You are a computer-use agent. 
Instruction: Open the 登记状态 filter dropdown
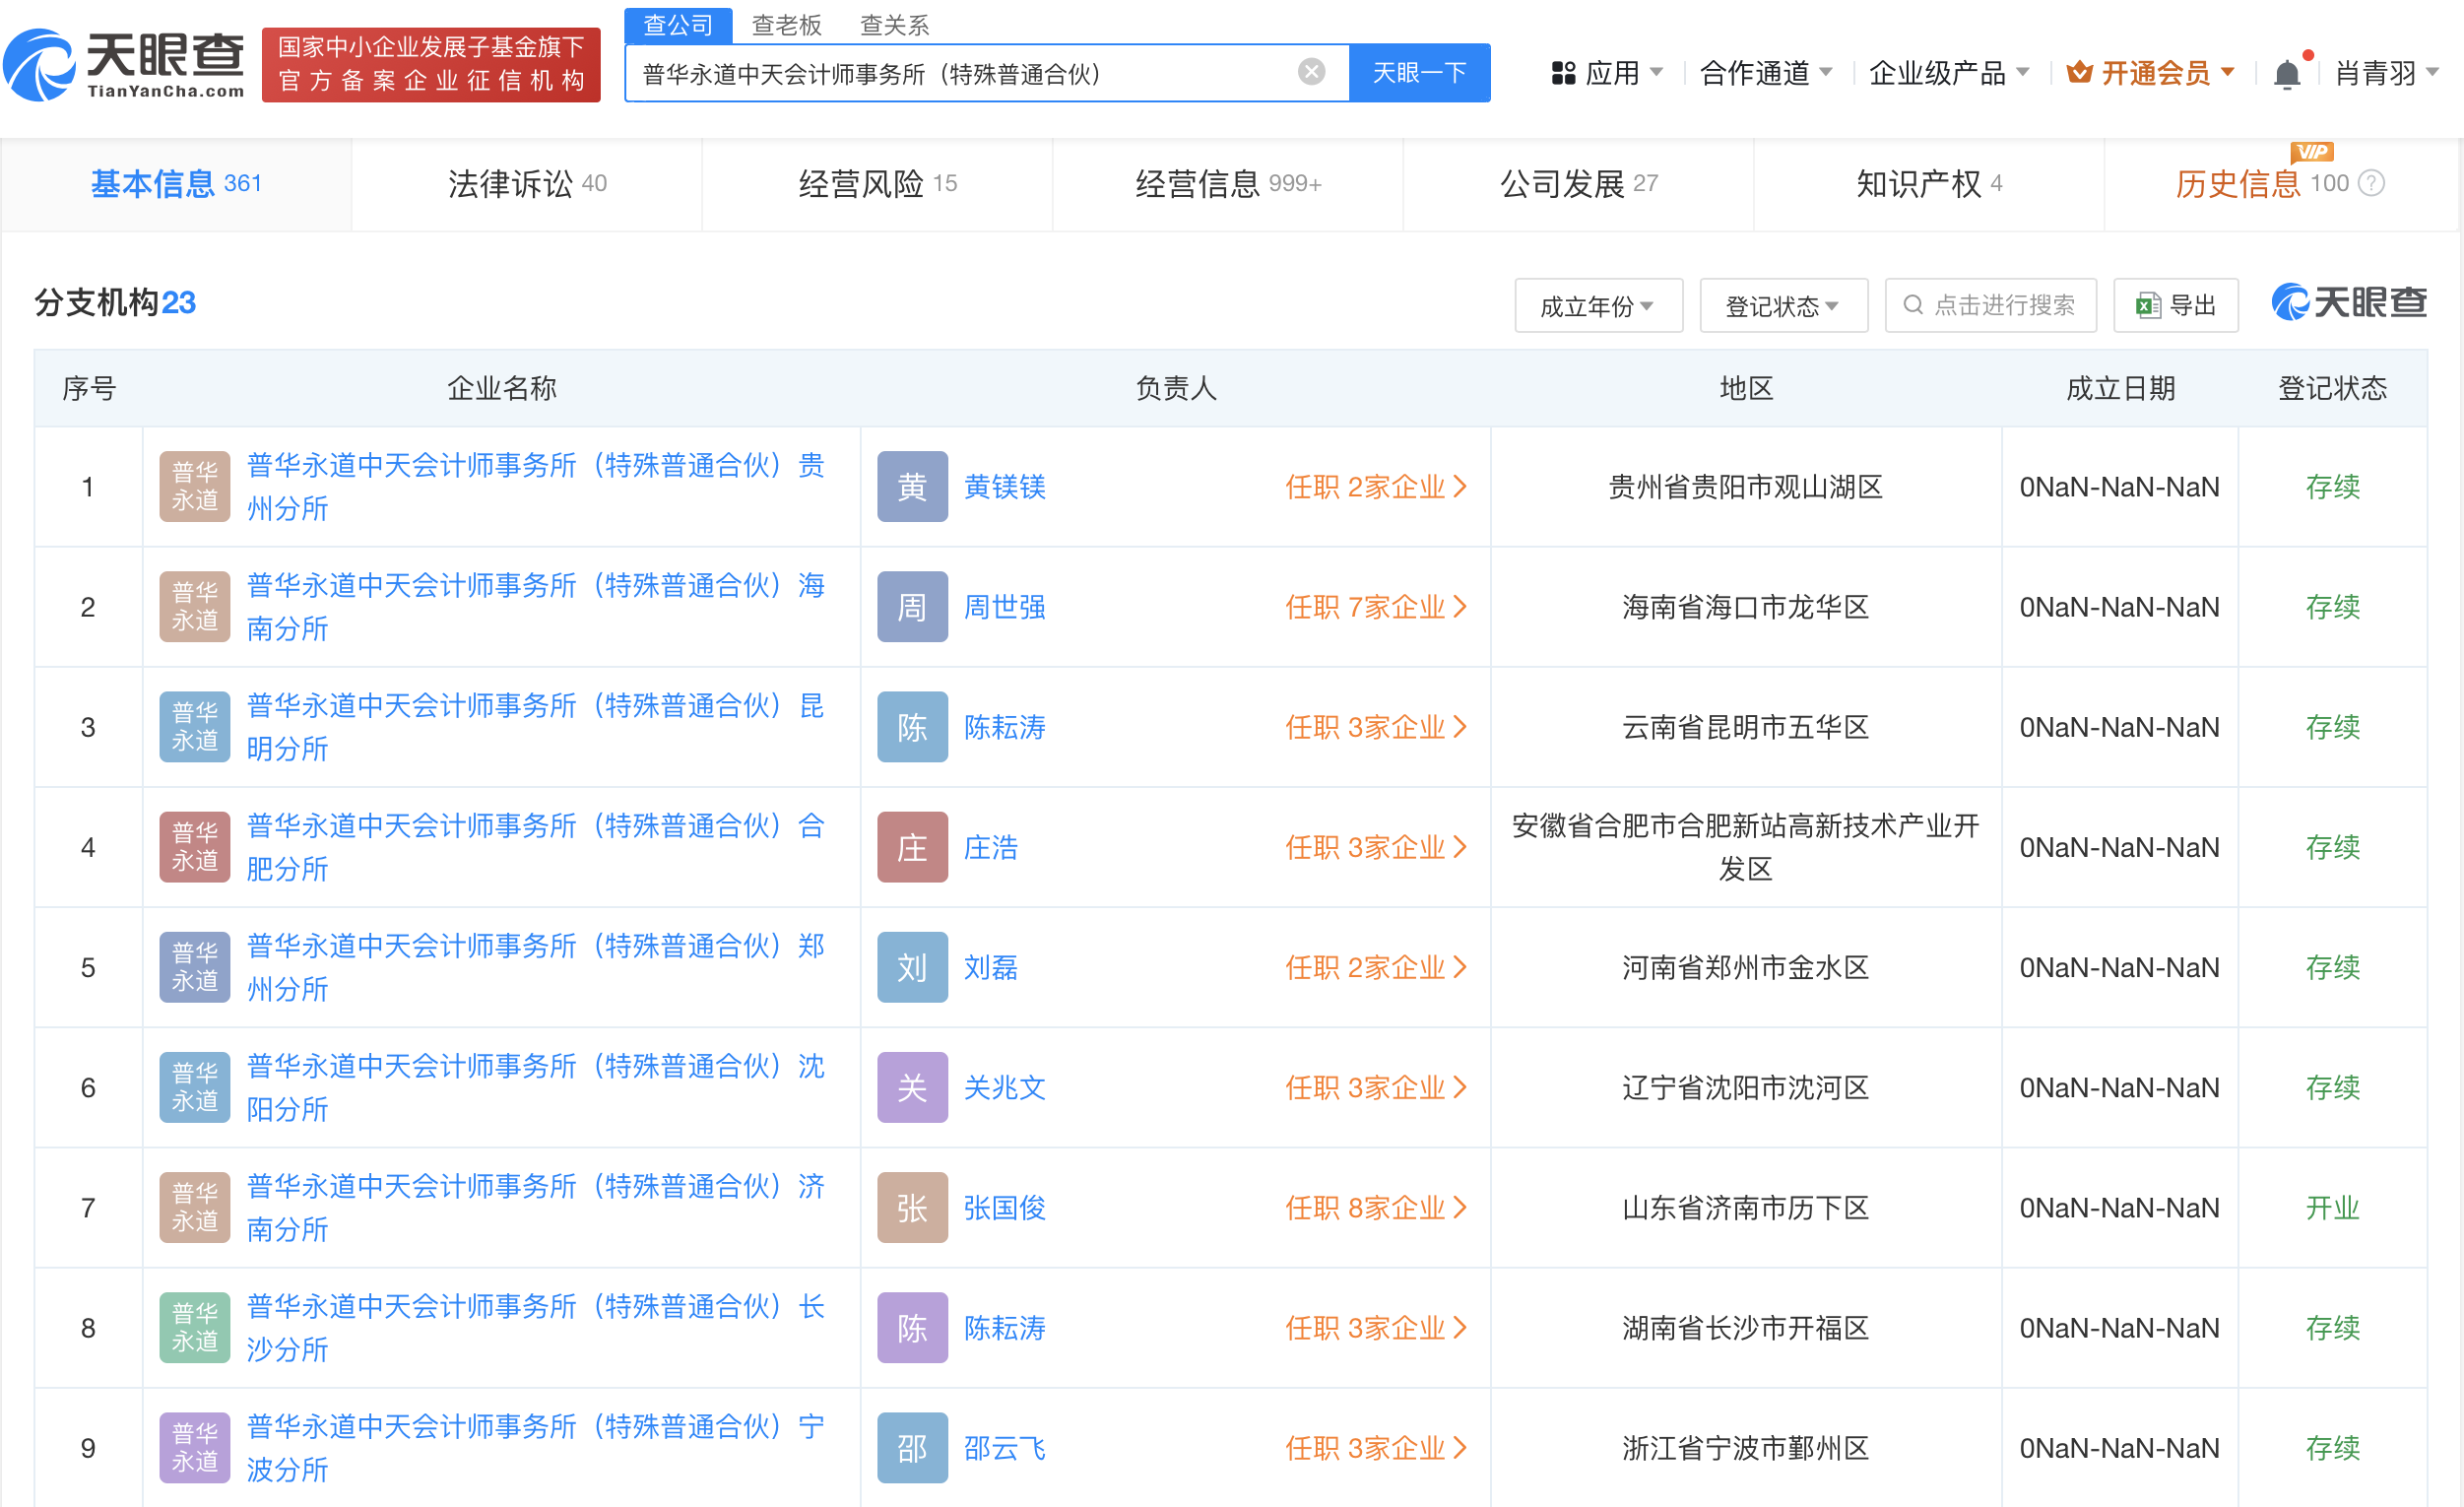pyautogui.click(x=1783, y=305)
